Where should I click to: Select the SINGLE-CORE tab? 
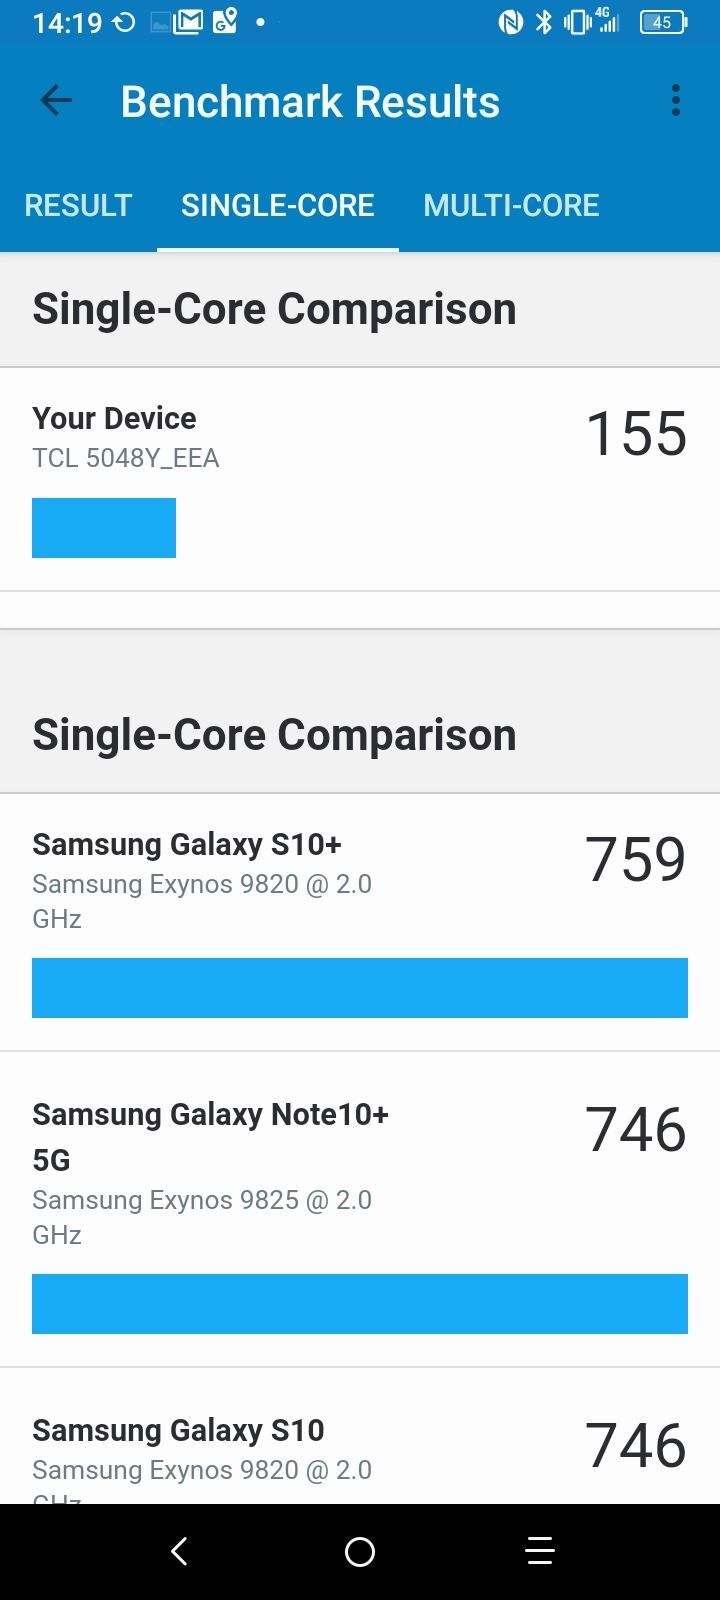pos(277,206)
